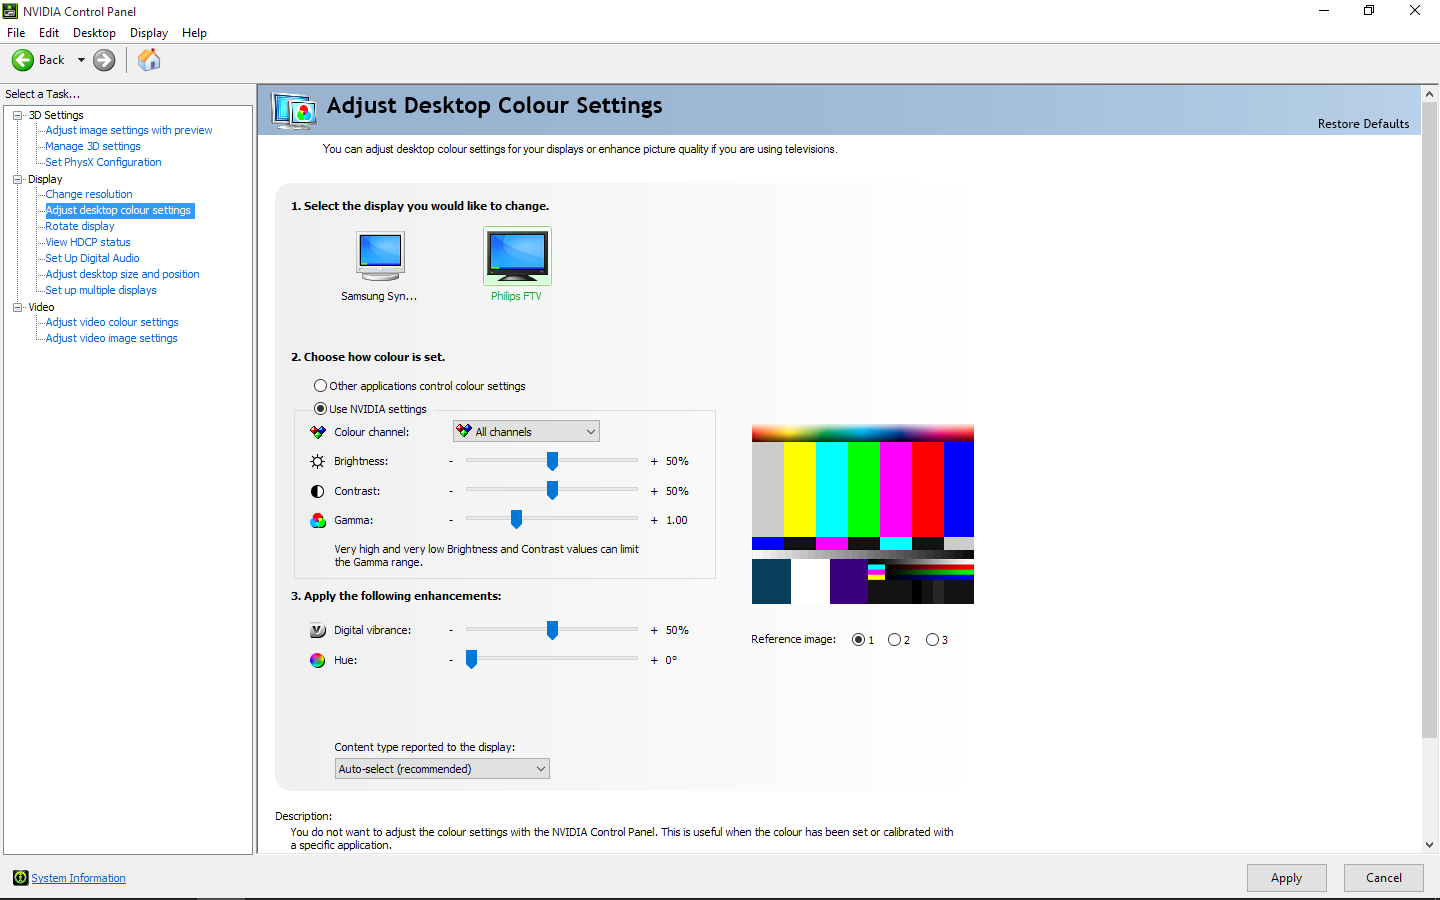Collapse the 3D Settings tree node
Image resolution: width=1440 pixels, height=900 pixels.
(17, 115)
